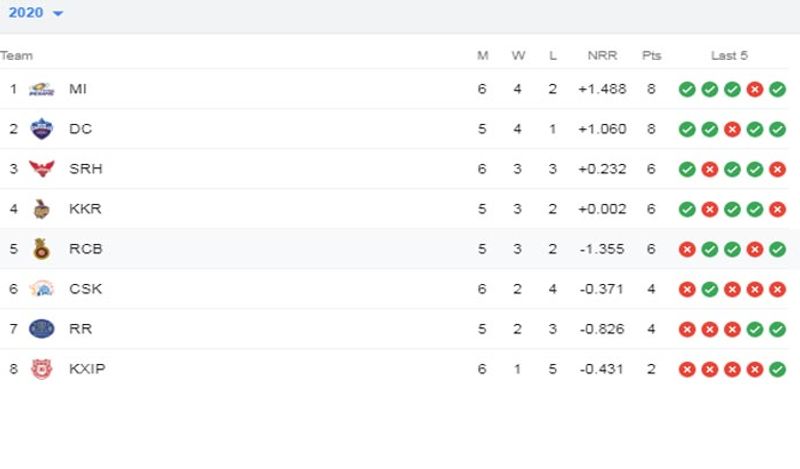This screenshot has height=469, width=800.
Task: Select the SRH team logo
Action: [41, 168]
